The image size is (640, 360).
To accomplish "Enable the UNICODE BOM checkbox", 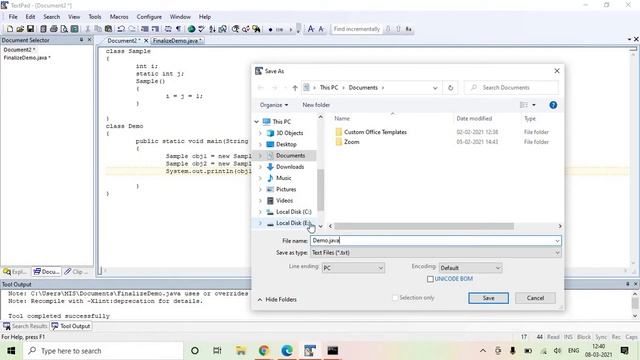I will 430,279.
